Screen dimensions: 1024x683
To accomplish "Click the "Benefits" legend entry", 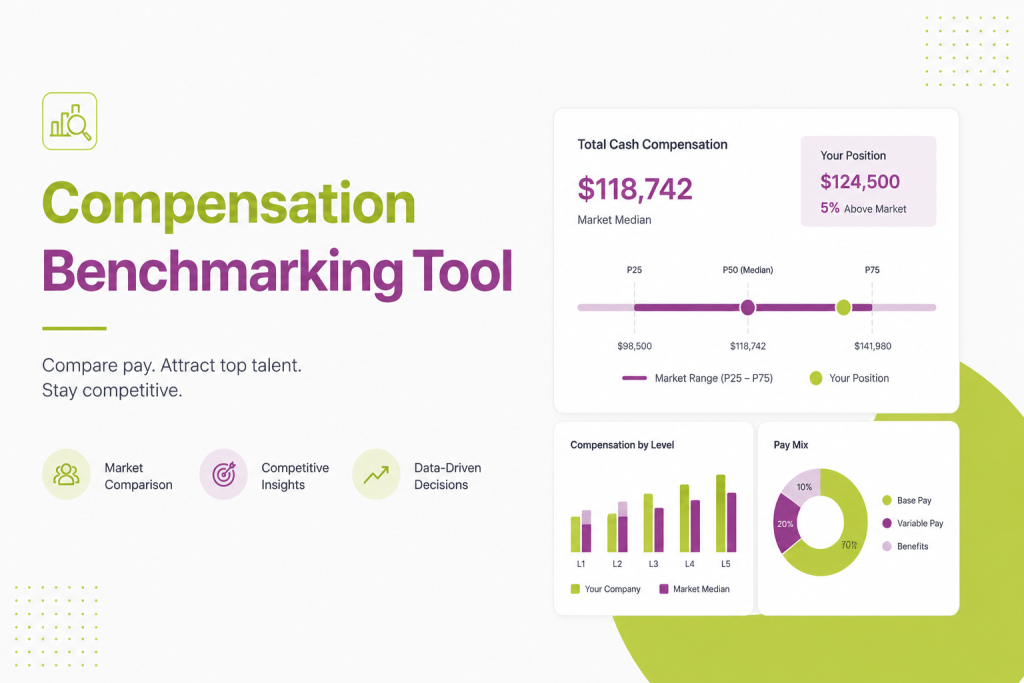I will coord(905,546).
